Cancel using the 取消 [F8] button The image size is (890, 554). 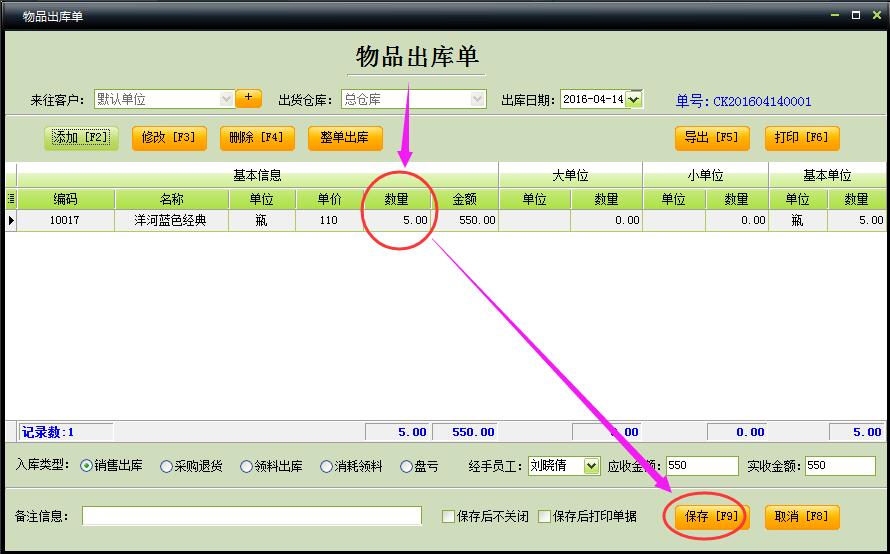pos(802,517)
